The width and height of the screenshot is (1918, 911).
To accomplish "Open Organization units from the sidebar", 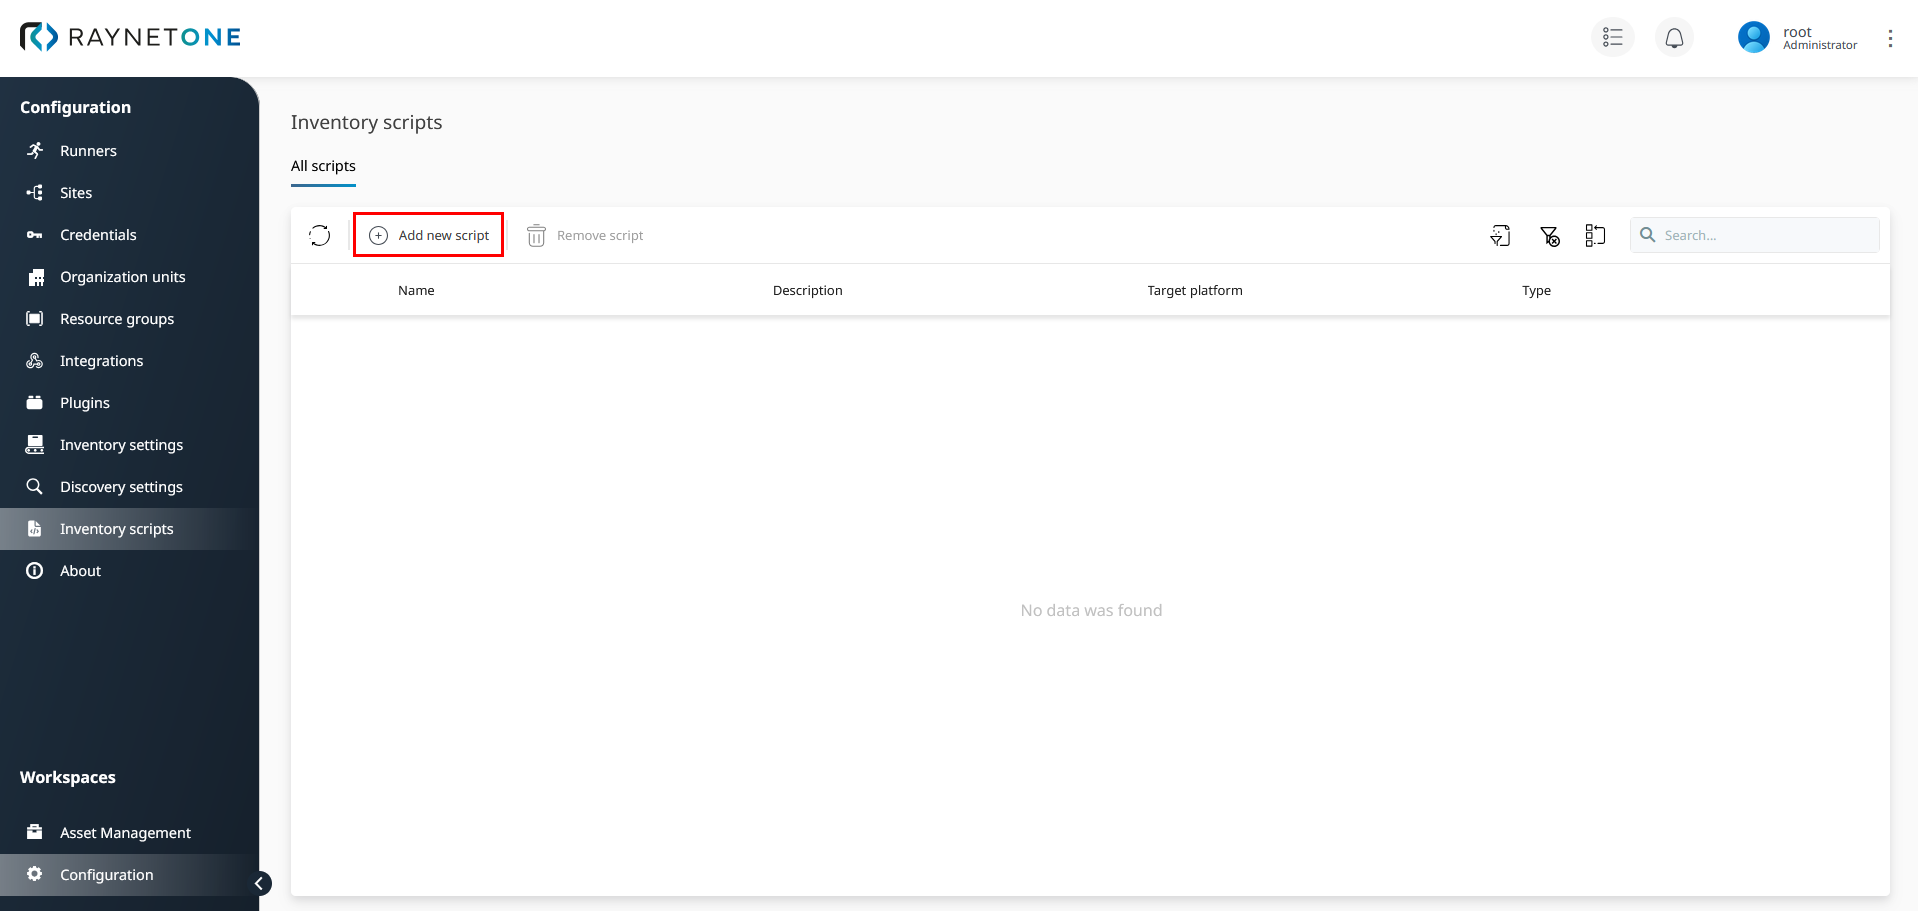I will tap(122, 276).
